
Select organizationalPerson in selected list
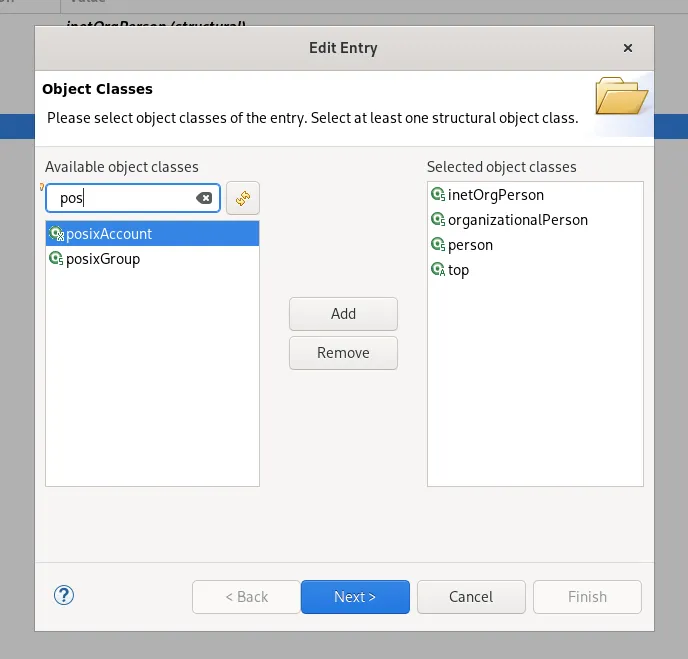pos(518,220)
